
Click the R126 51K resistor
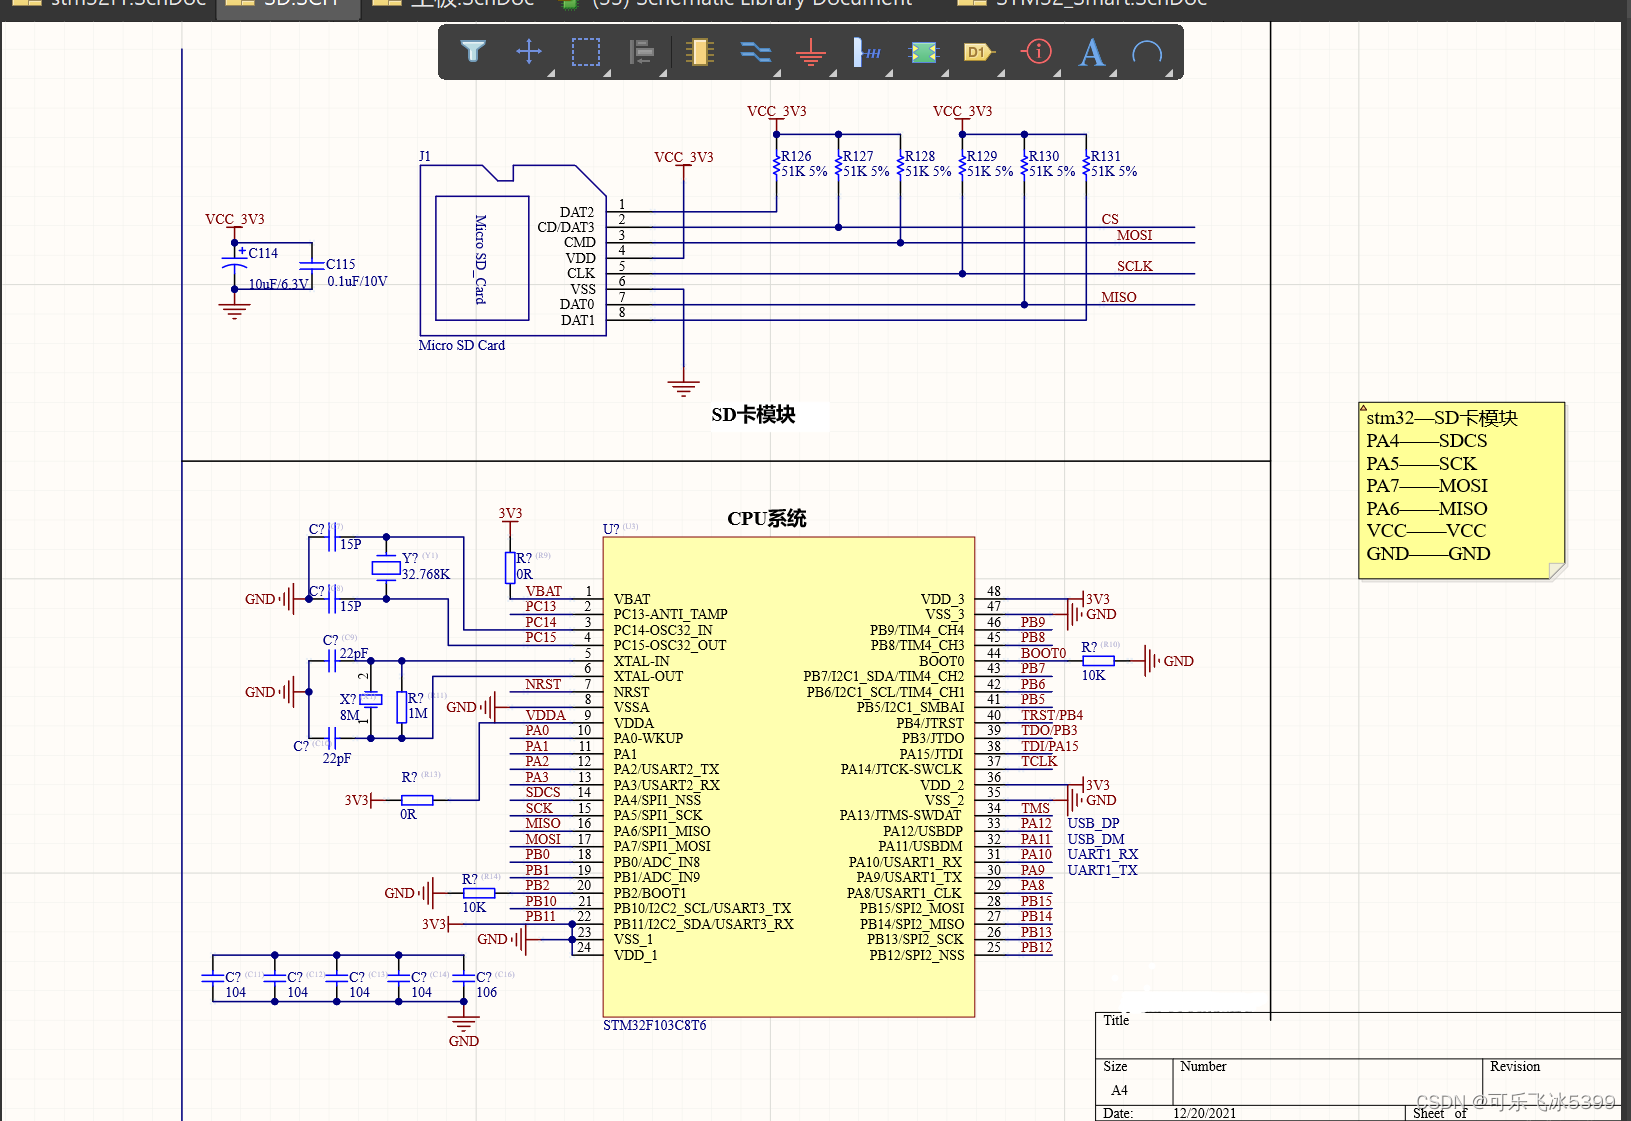tap(776, 164)
